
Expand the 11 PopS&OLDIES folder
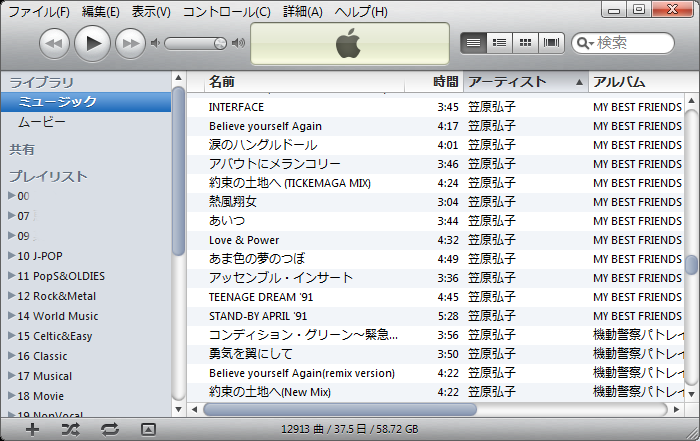(x=12, y=275)
